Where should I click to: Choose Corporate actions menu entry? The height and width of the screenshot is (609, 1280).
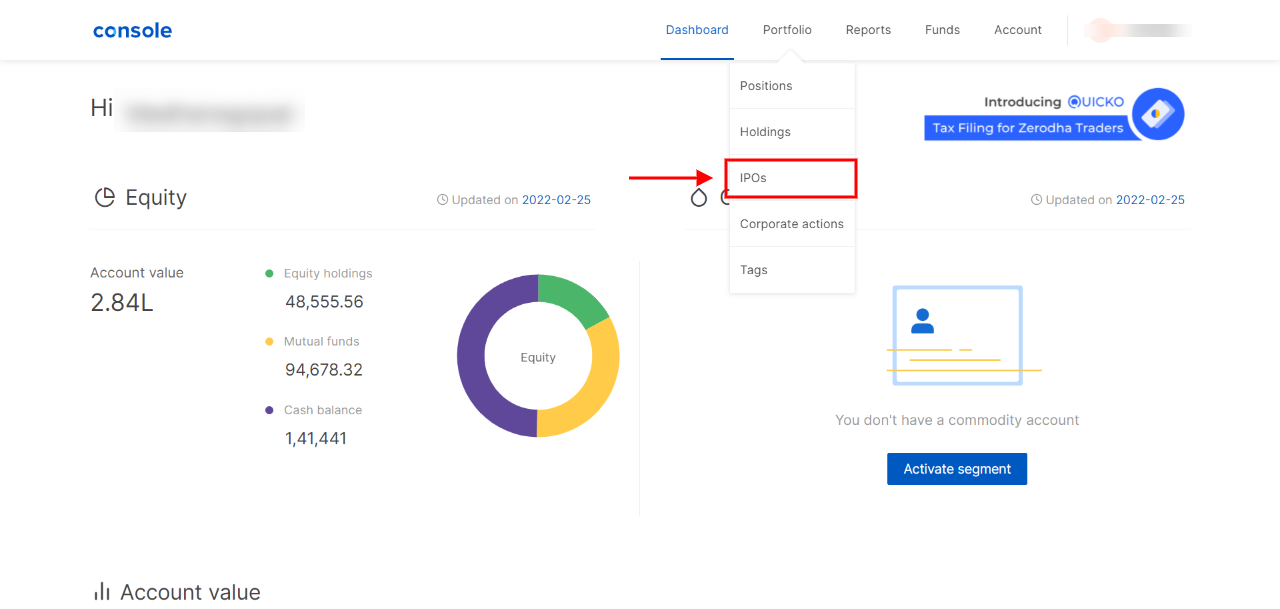click(x=791, y=224)
